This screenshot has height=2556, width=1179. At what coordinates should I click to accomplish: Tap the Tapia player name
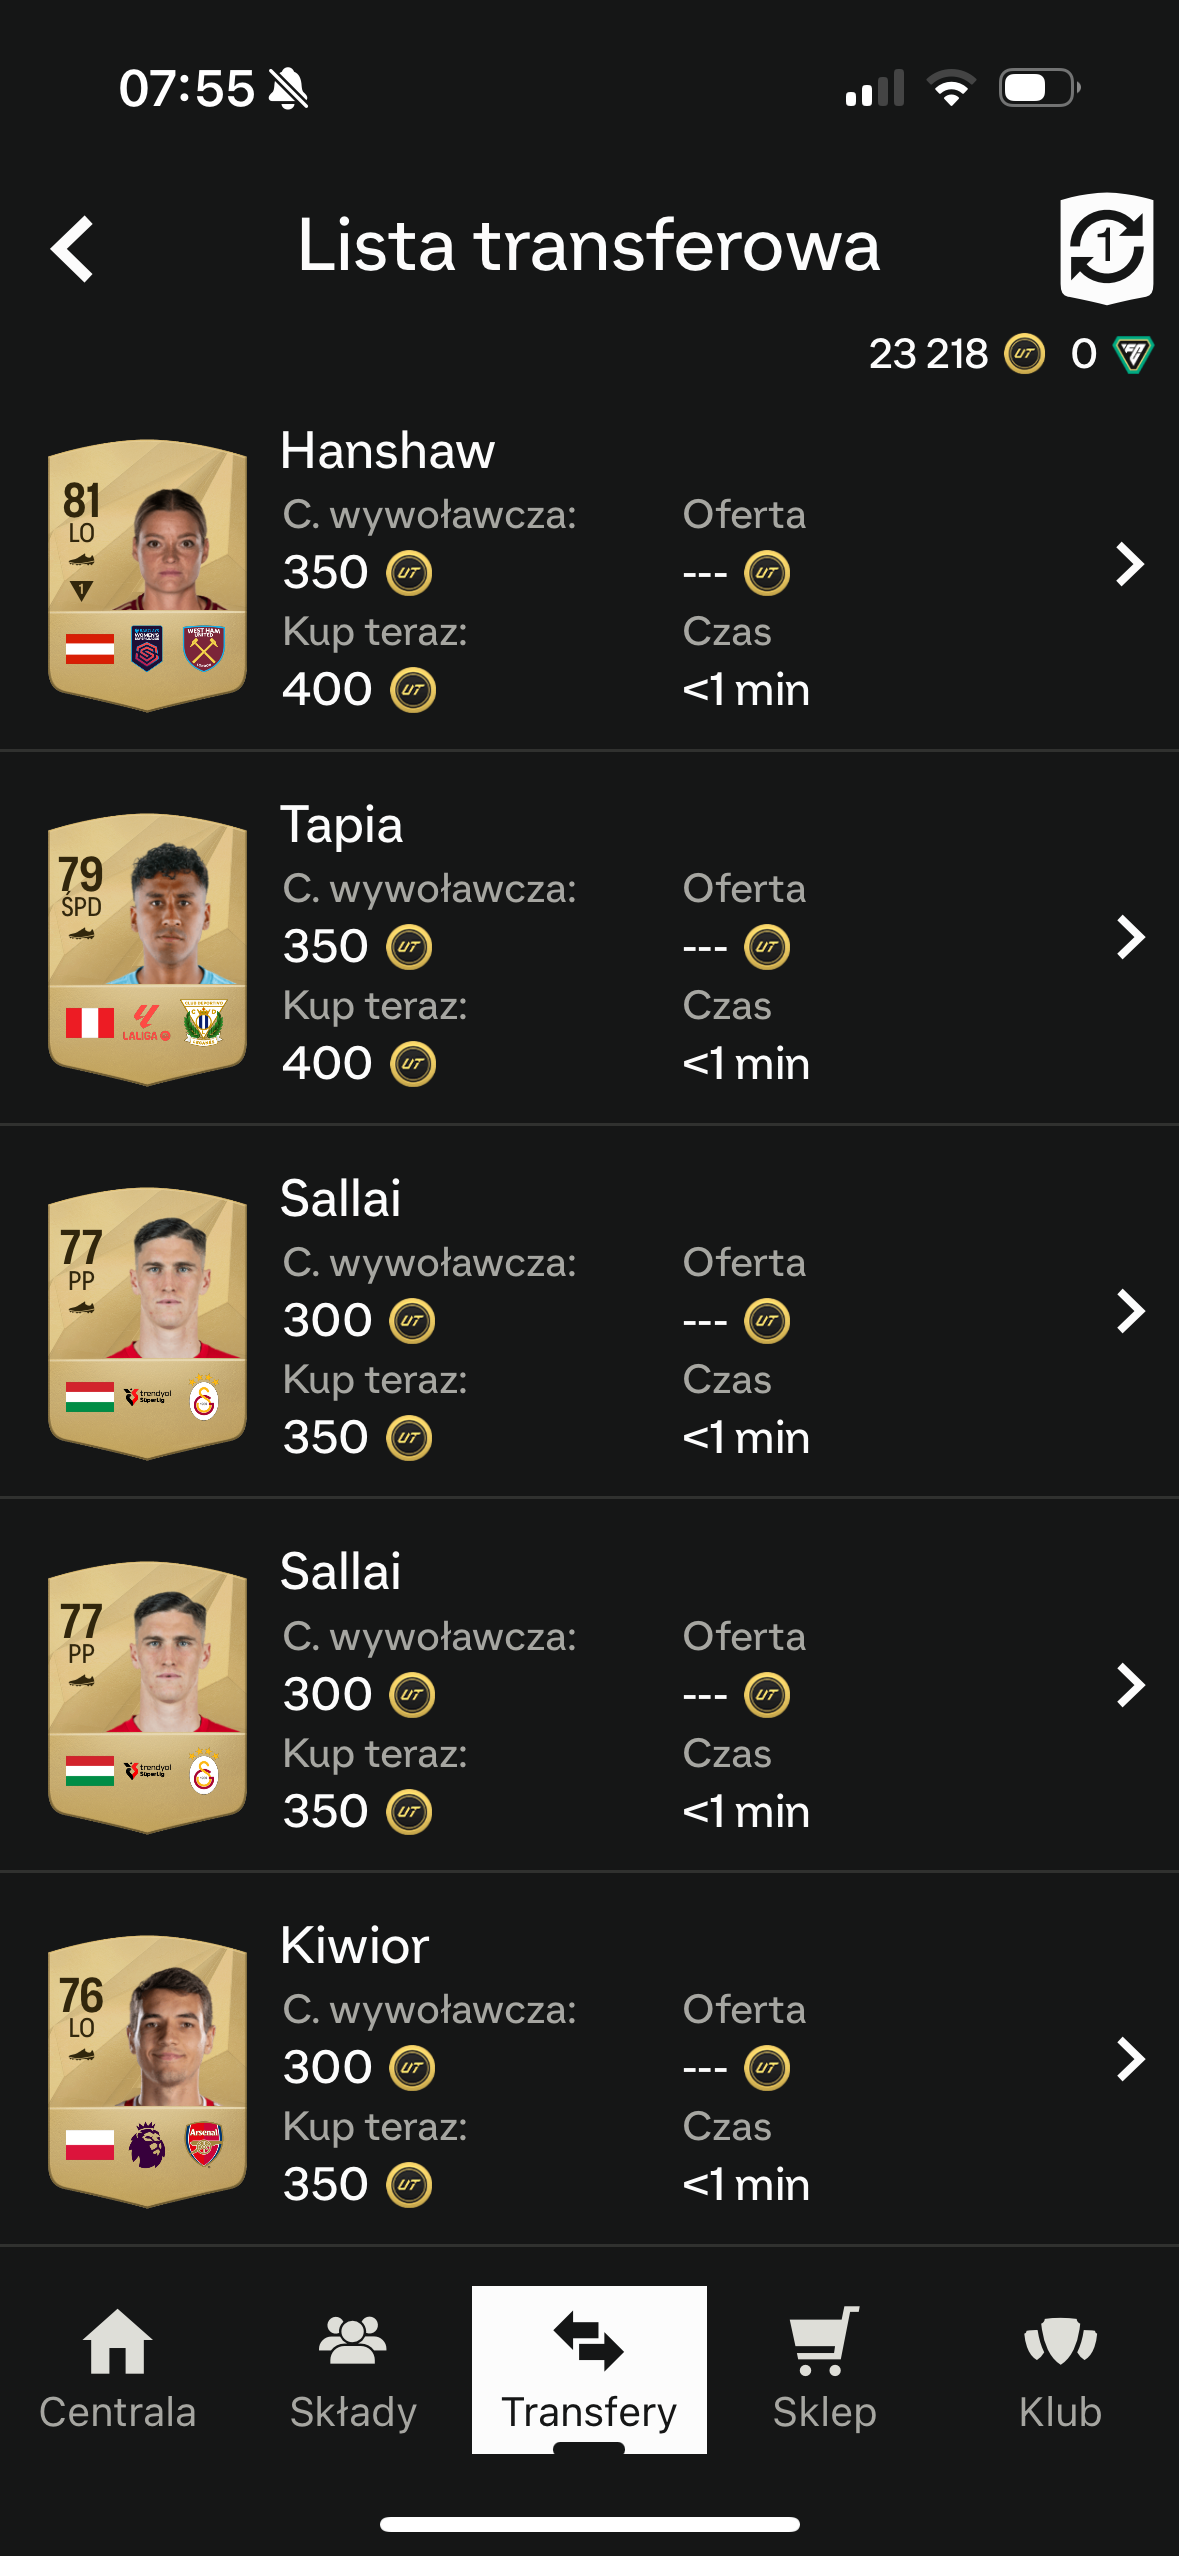(341, 825)
